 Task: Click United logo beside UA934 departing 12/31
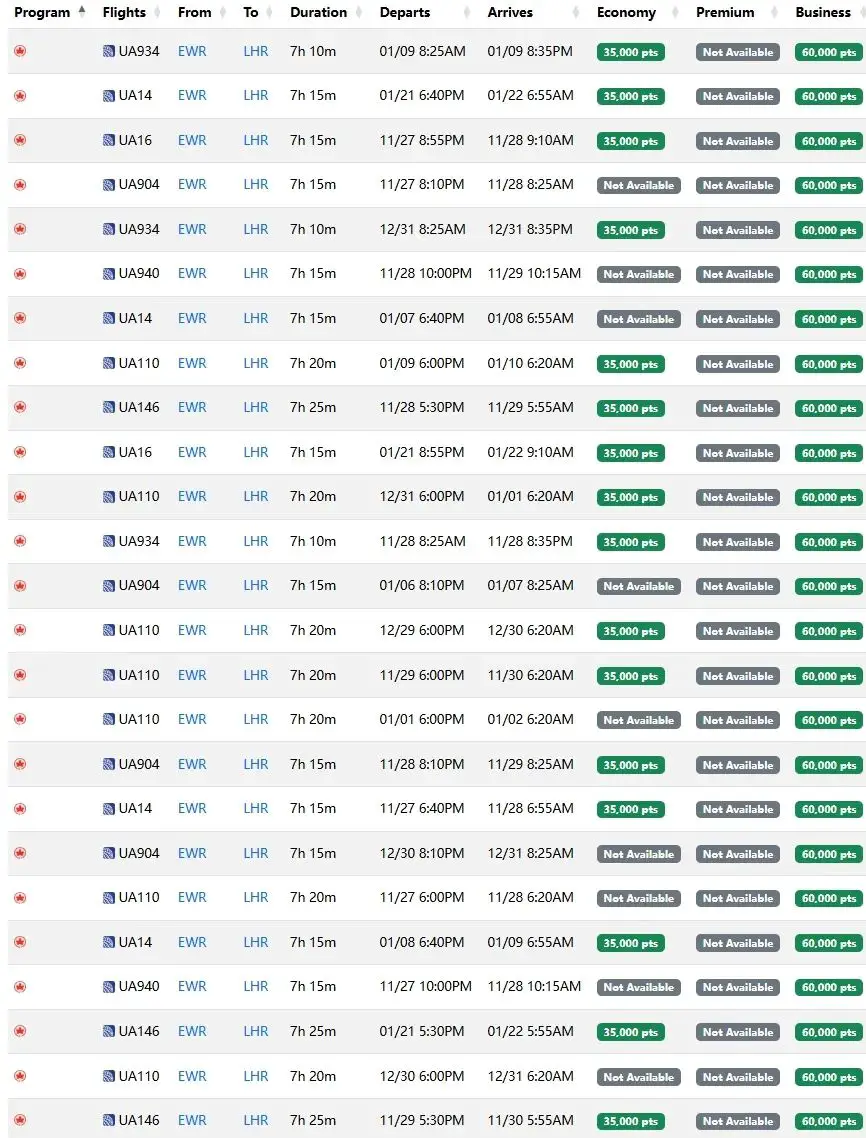click(109, 229)
